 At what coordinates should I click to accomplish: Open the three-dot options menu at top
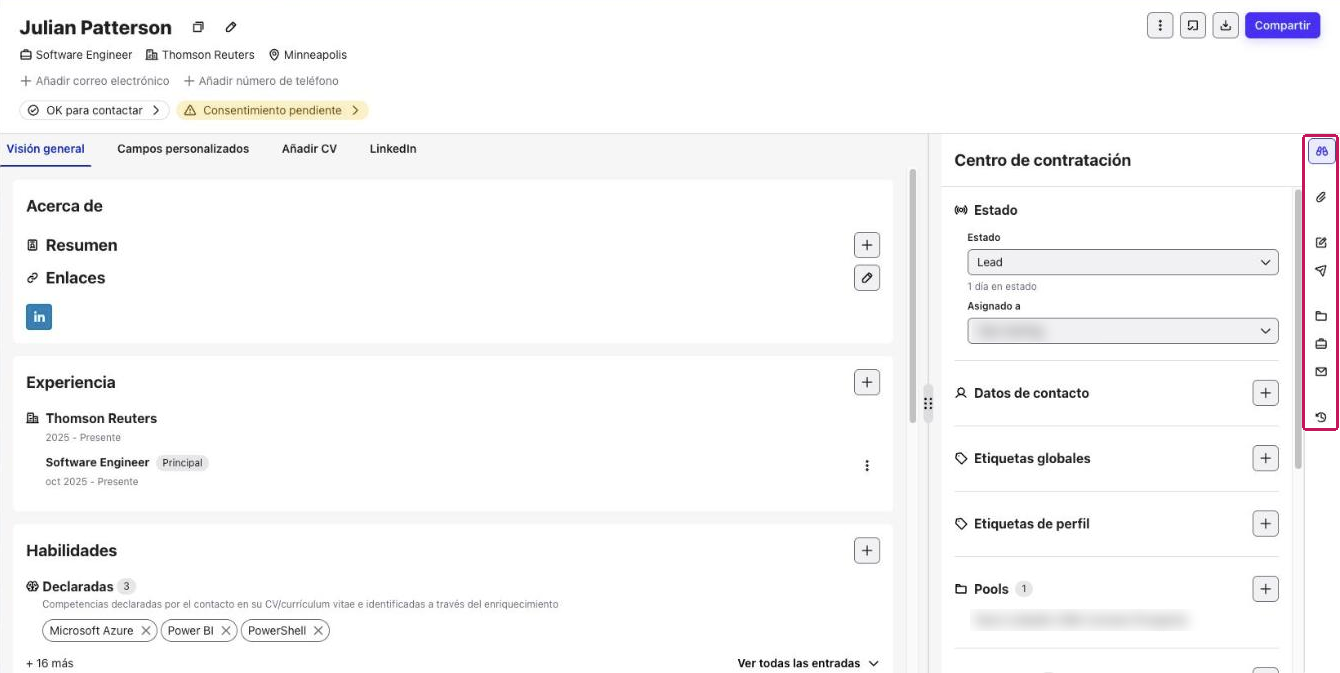(1160, 26)
